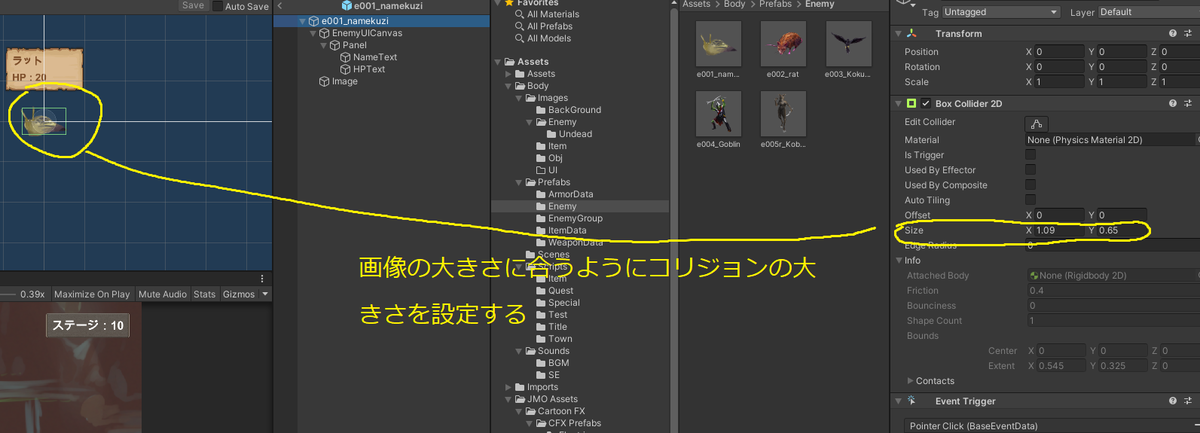Screen dimensions: 1200x433
Task: Click the Box Collider 2D component icon
Action: [x=912, y=104]
